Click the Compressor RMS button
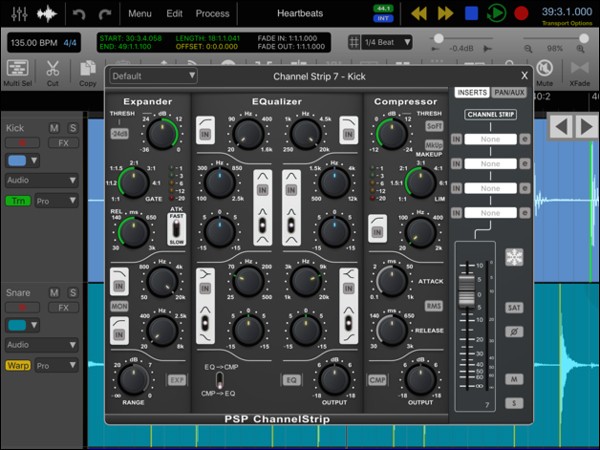 coord(434,306)
